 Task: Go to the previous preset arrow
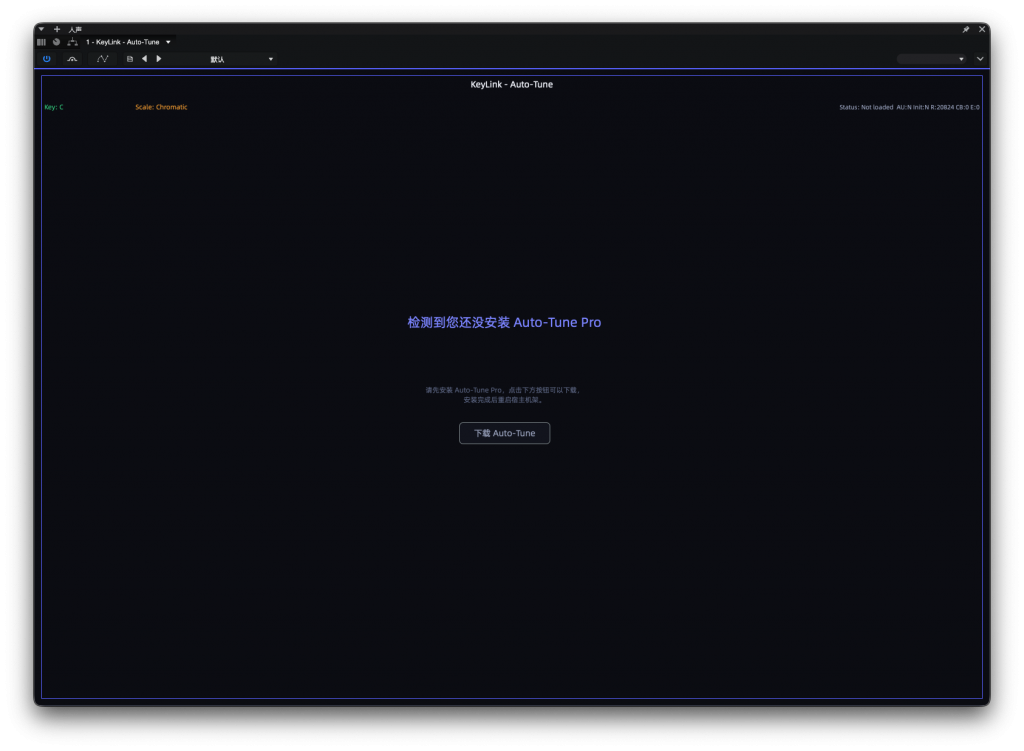(144, 59)
